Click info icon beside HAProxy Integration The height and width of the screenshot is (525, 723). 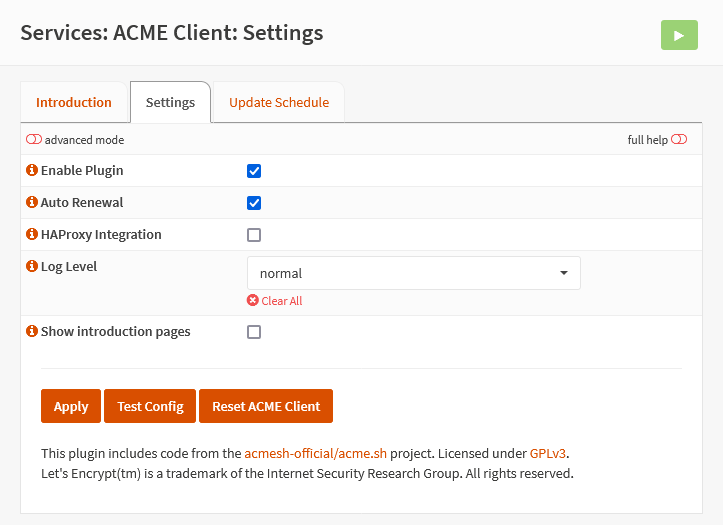pos(32,235)
